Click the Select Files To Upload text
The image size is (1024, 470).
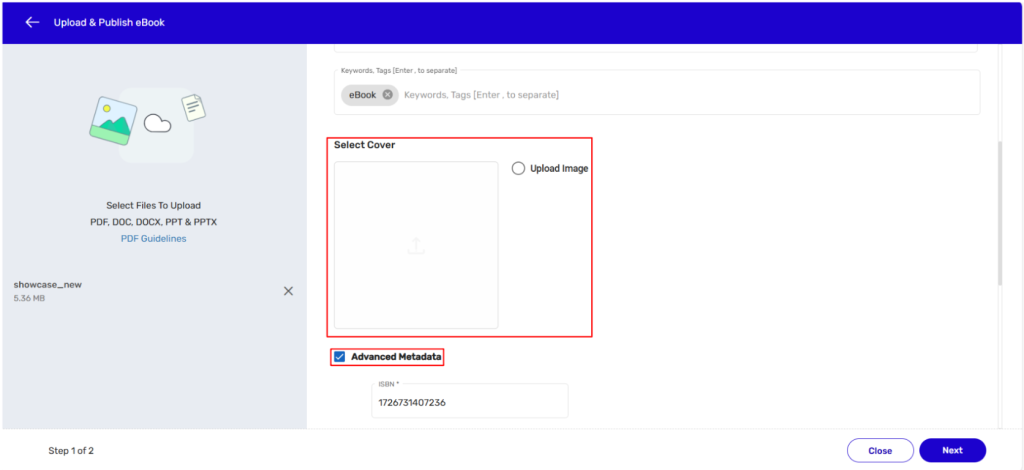(x=153, y=205)
